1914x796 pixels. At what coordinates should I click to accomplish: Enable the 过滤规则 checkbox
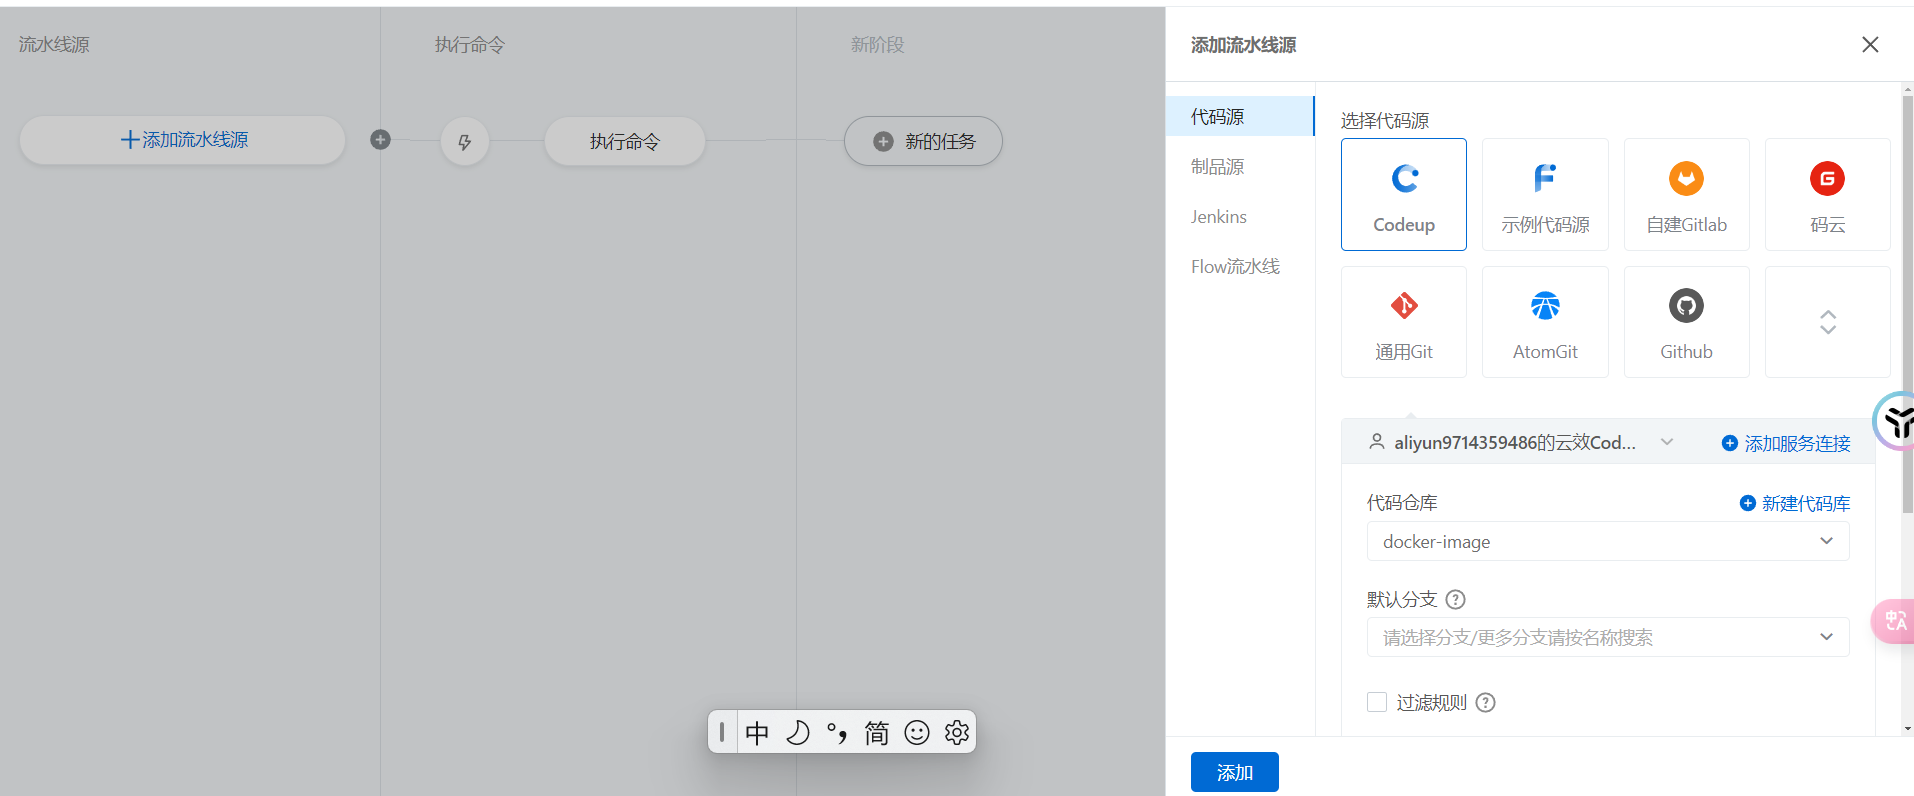pos(1377,702)
